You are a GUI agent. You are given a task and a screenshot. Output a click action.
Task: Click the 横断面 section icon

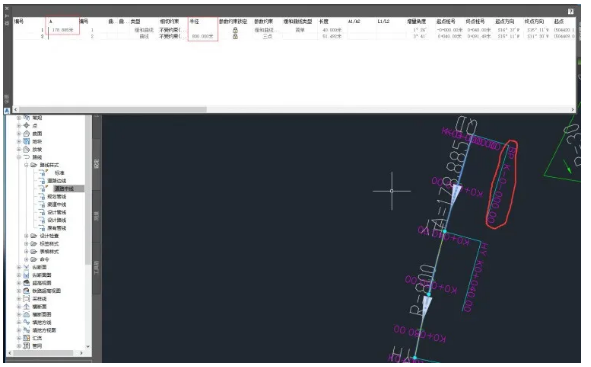coord(26,306)
